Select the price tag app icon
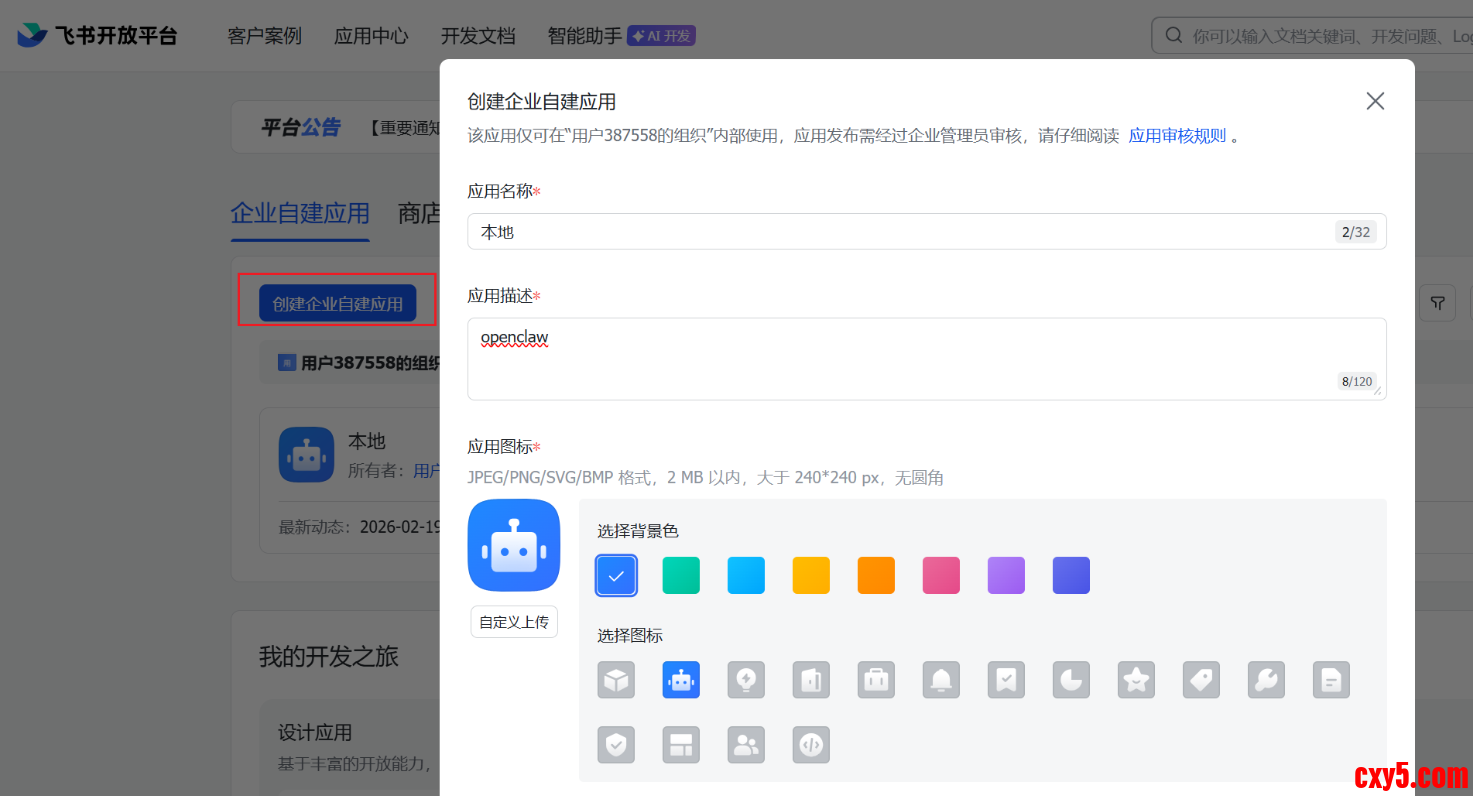Screen dimensions: 1473x796 1201,680
